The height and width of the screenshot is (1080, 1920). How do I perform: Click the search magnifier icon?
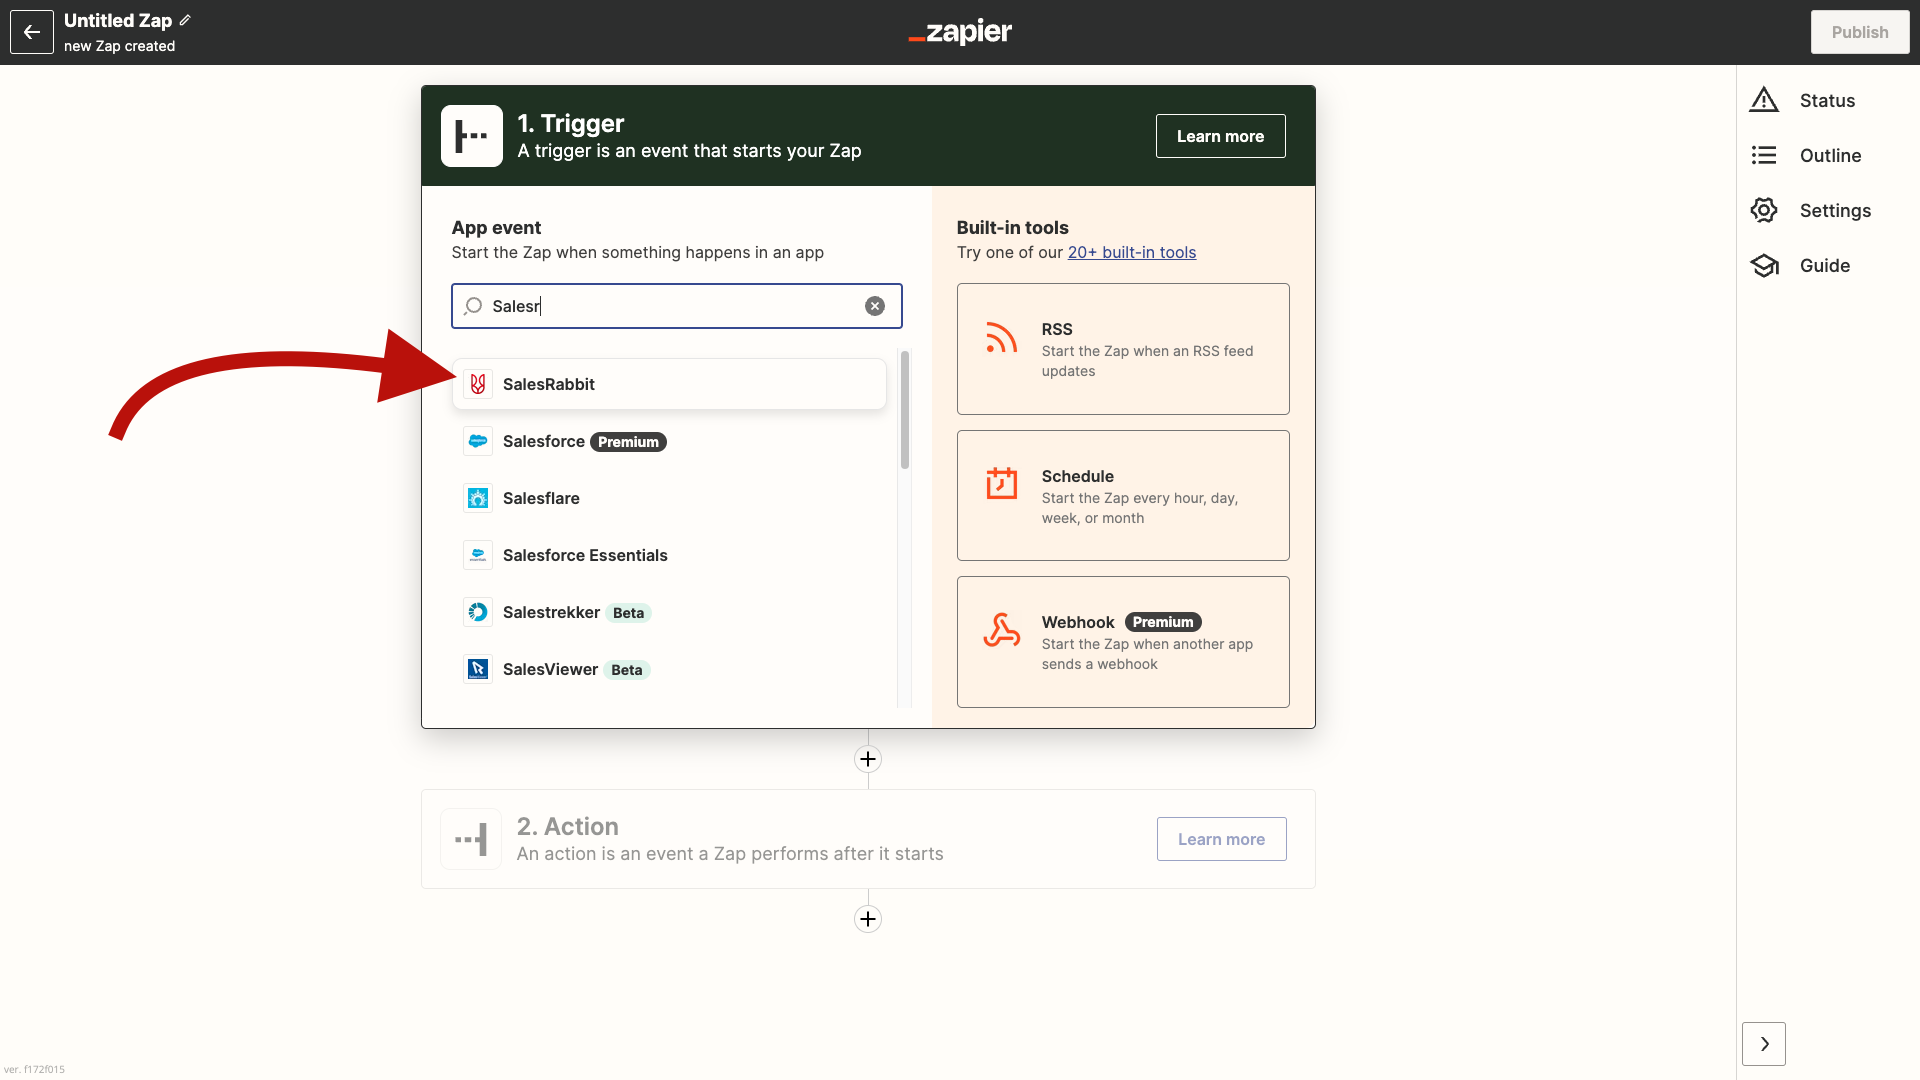pyautogui.click(x=473, y=306)
